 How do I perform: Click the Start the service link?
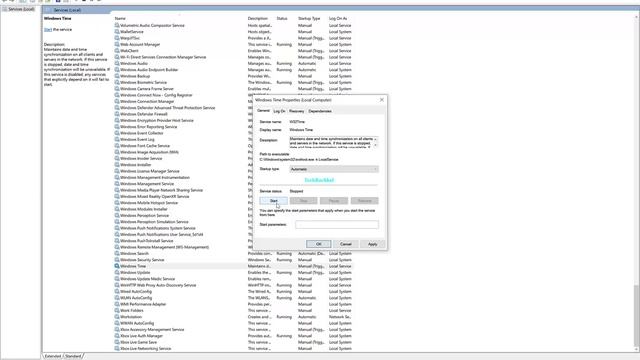48,29
